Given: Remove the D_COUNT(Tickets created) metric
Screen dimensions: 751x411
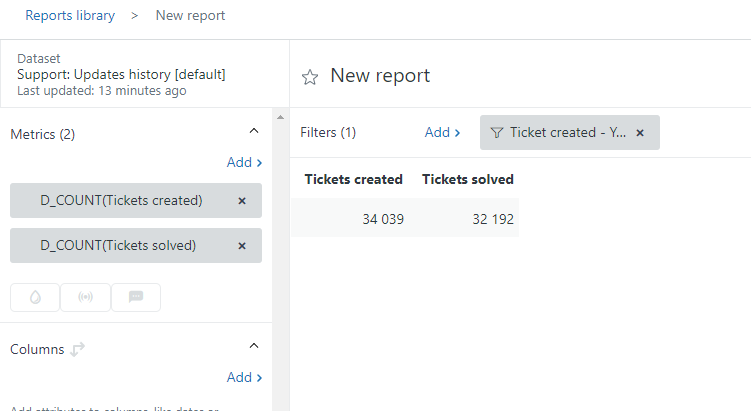Looking at the screenshot, I should (x=242, y=201).
